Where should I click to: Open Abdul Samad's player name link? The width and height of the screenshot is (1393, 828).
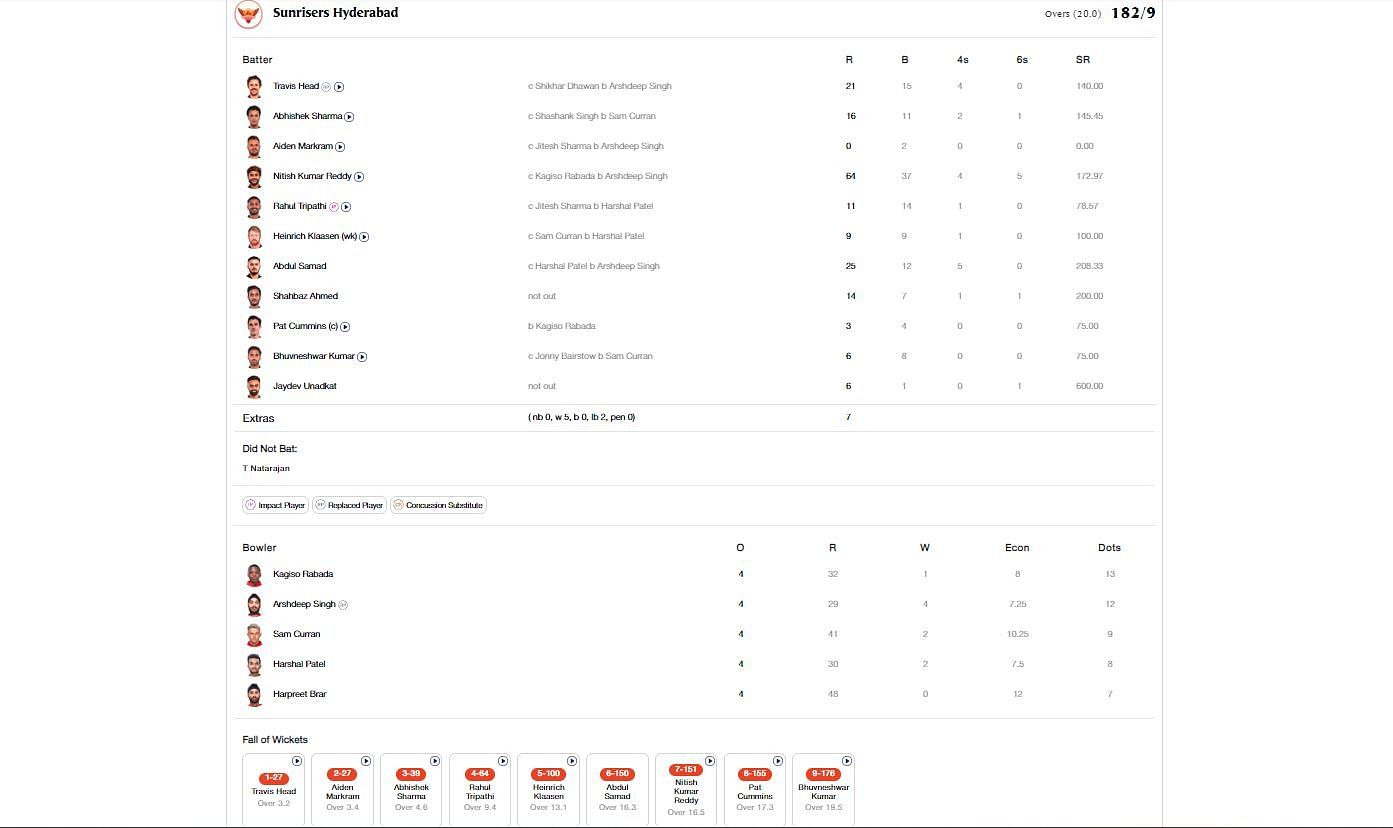pyautogui.click(x=299, y=266)
